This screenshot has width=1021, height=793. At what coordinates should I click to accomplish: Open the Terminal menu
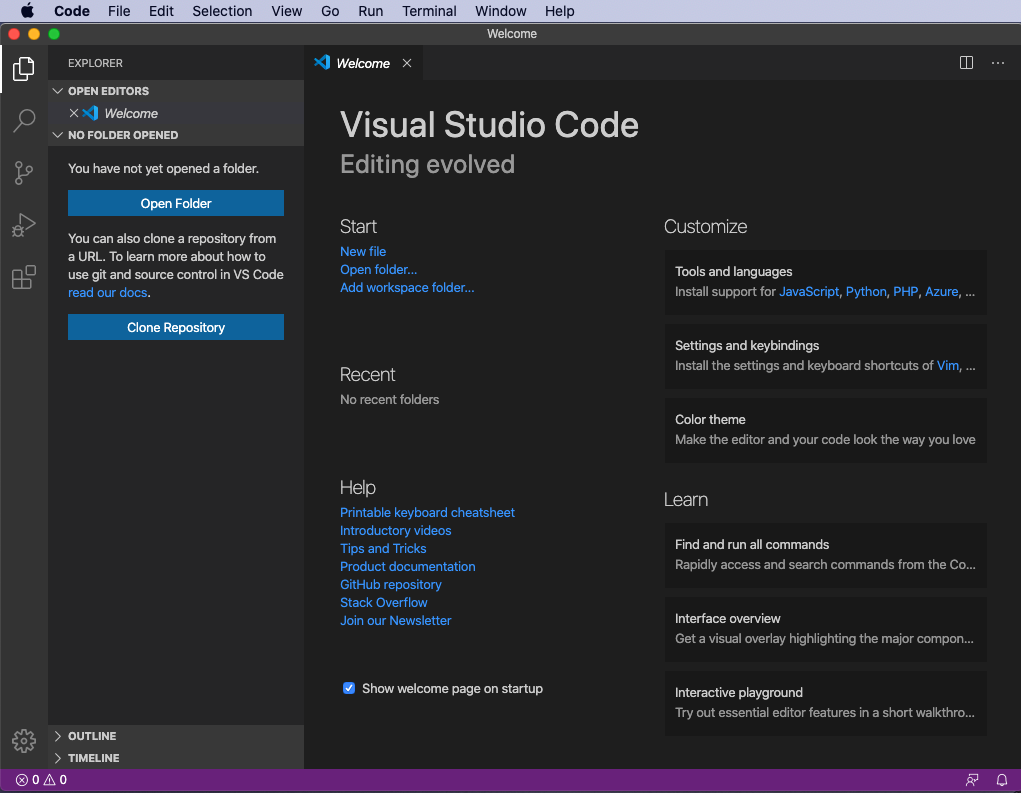(x=429, y=11)
